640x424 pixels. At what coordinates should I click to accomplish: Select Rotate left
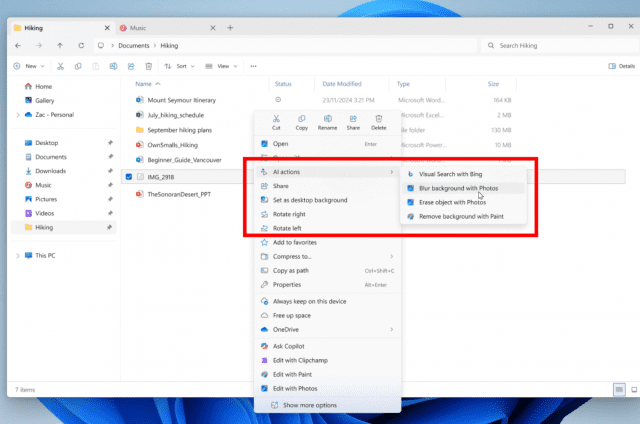327,228
